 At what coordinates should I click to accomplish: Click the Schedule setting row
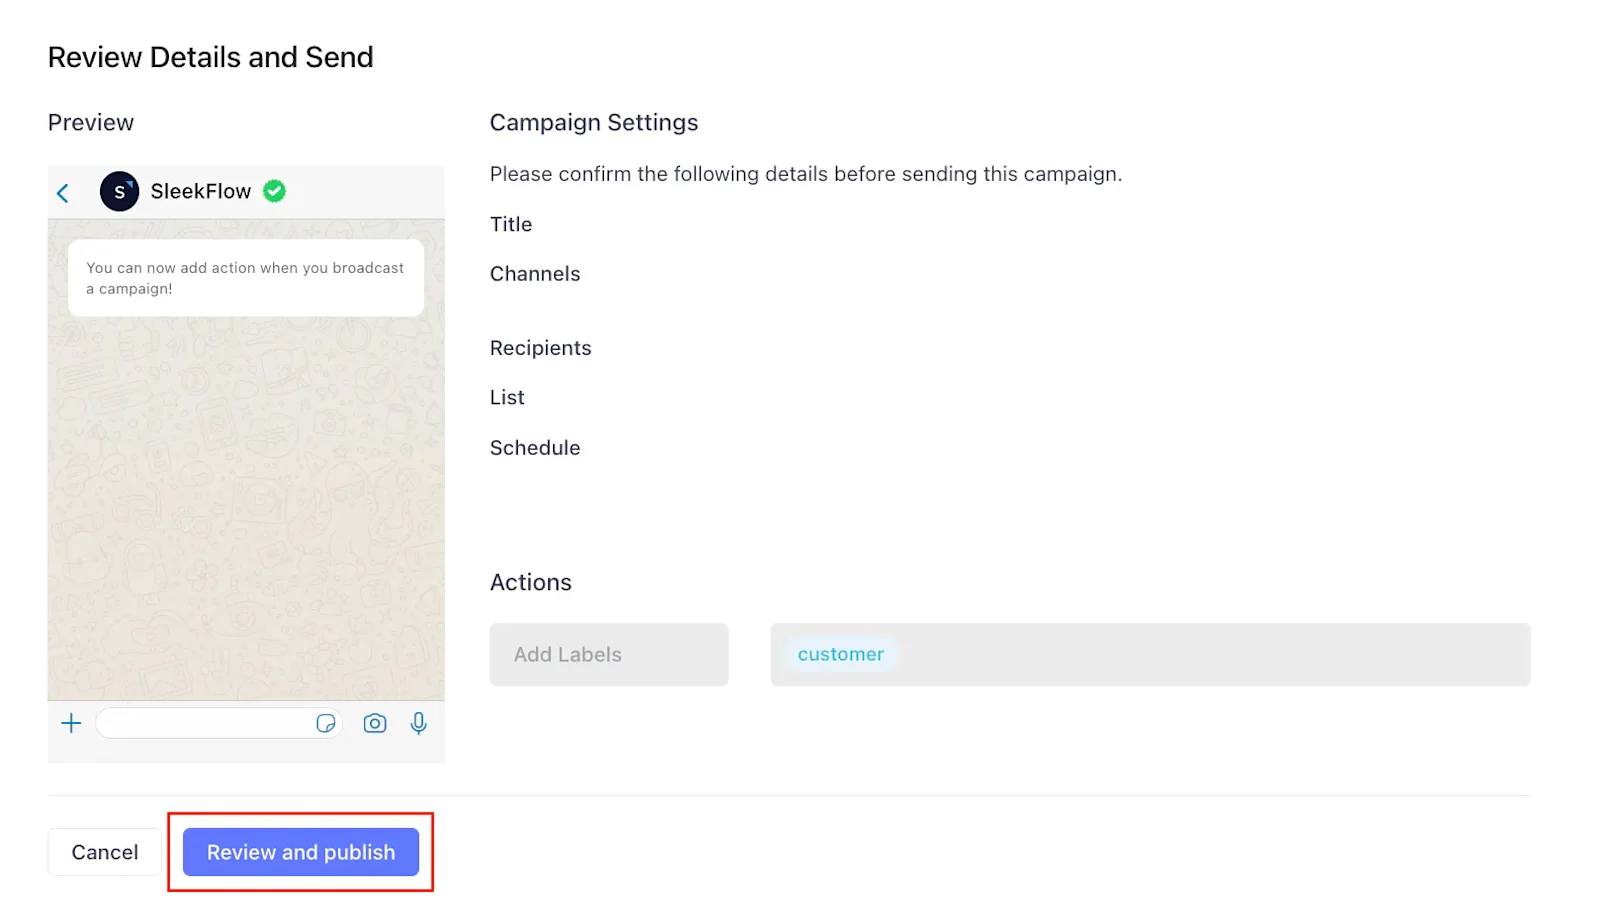click(535, 447)
